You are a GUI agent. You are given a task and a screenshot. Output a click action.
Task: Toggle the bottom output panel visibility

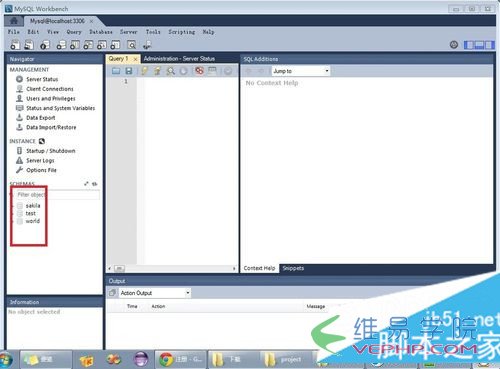(x=479, y=45)
